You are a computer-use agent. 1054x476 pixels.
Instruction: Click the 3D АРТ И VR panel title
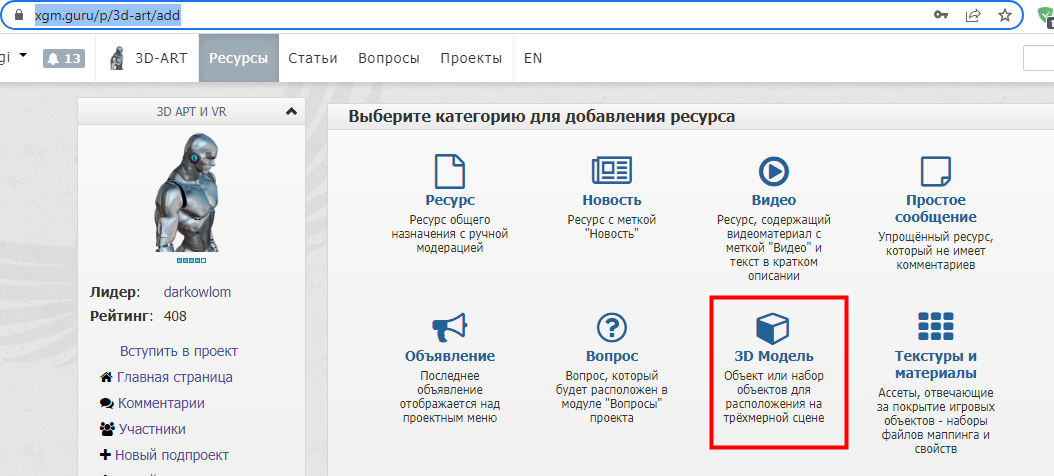click(x=192, y=112)
